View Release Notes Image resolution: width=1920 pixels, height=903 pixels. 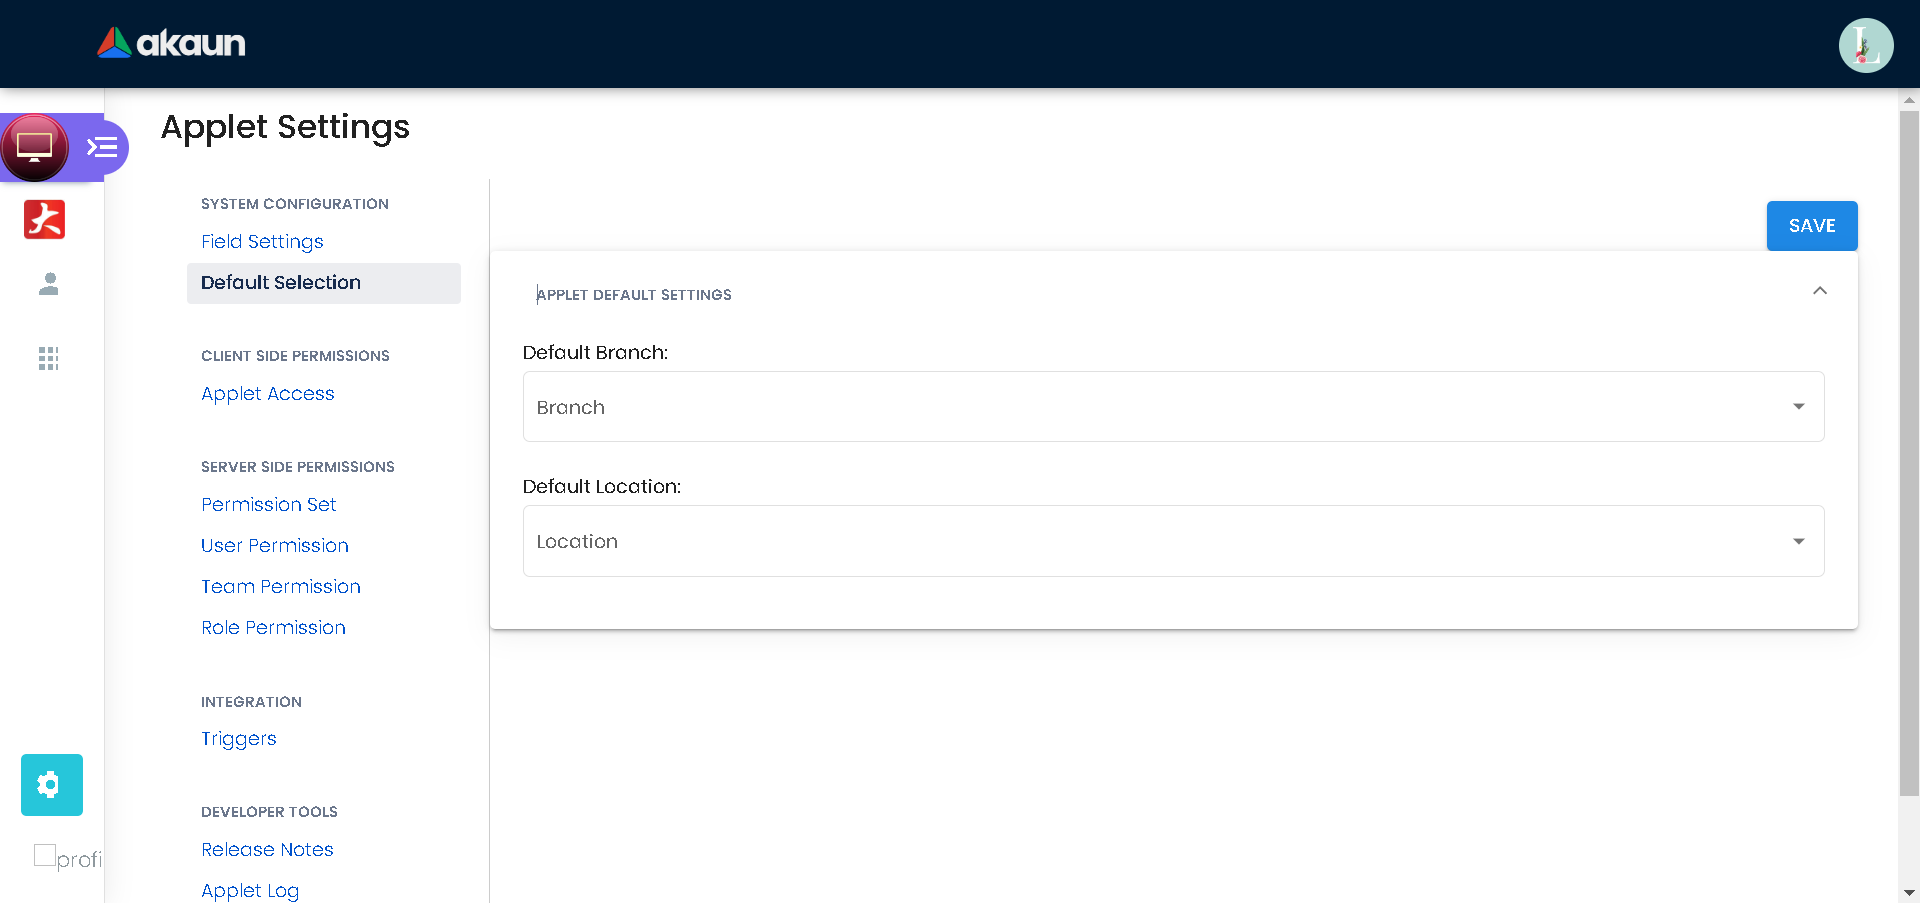point(267,850)
